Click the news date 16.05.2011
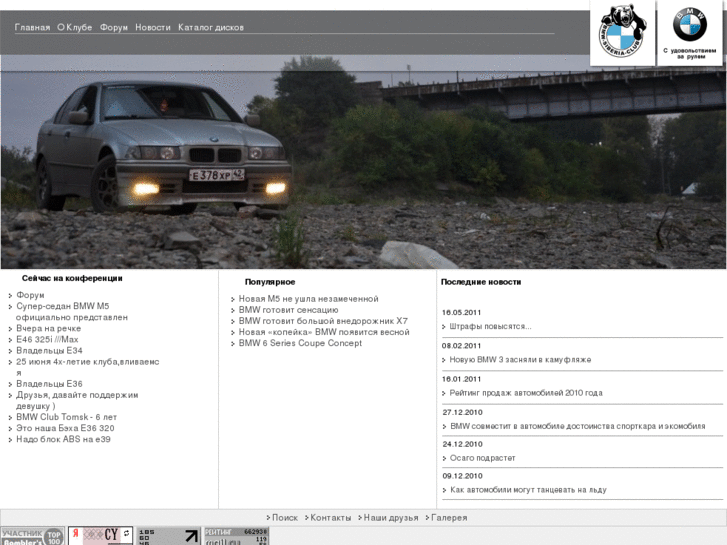The height and width of the screenshot is (545, 727). point(461,313)
